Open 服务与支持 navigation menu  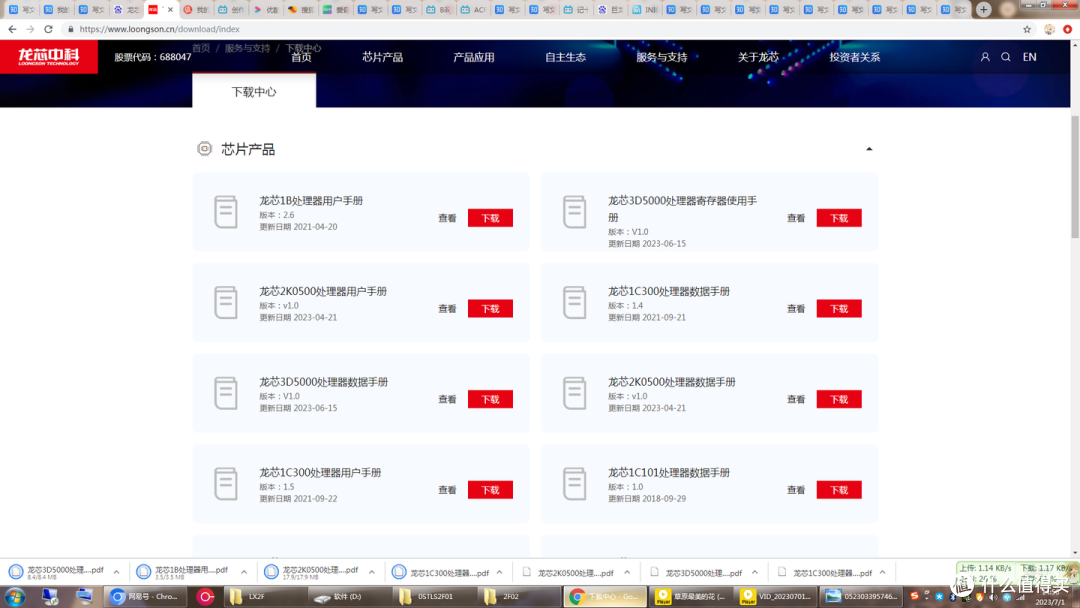pyautogui.click(x=662, y=57)
